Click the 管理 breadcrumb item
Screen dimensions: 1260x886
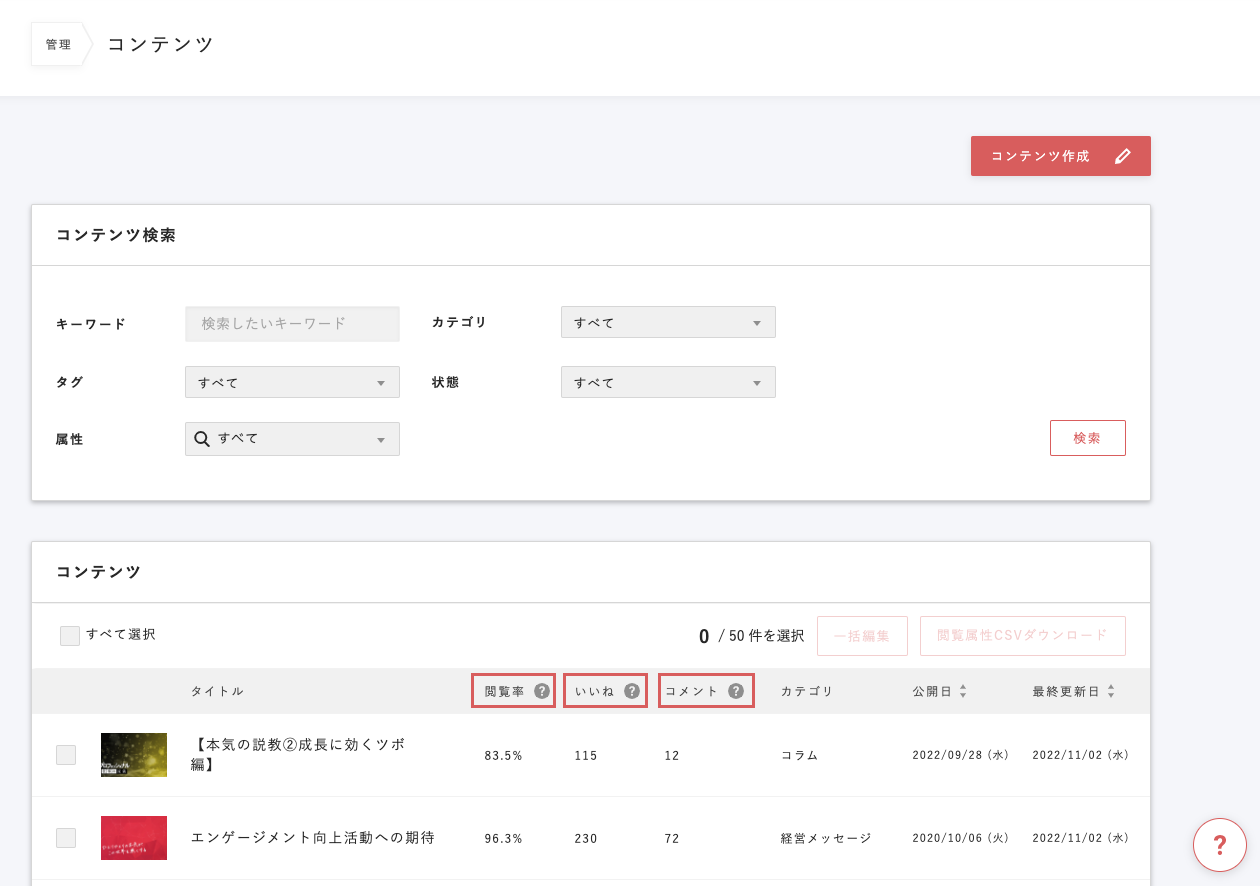58,45
